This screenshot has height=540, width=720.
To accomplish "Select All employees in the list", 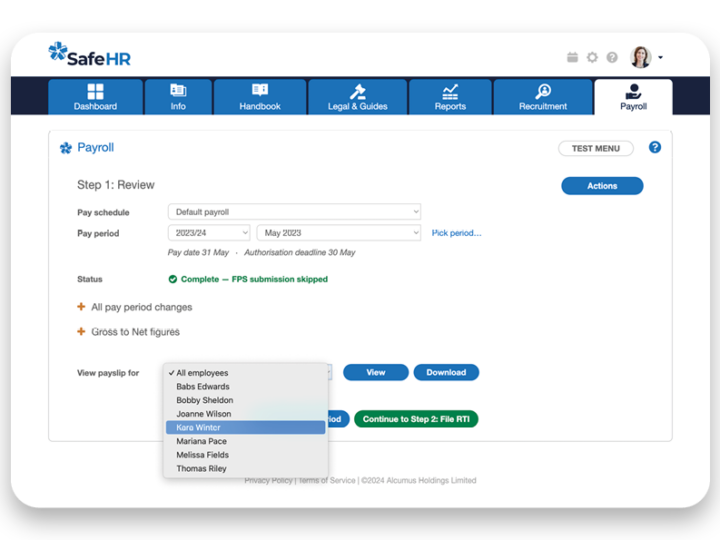I will pyautogui.click(x=246, y=373).
